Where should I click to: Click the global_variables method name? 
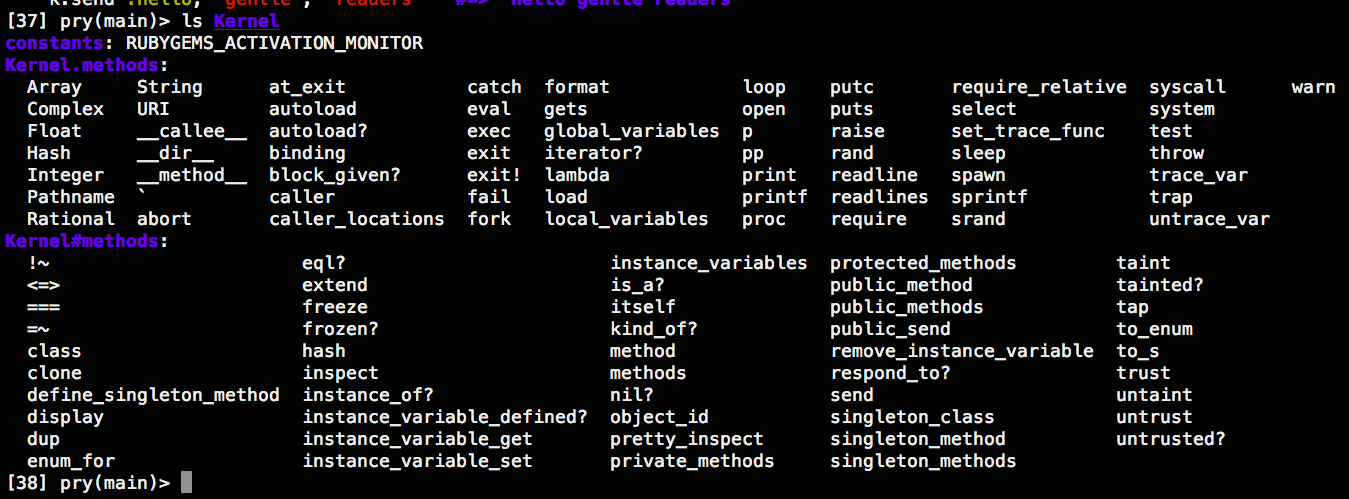[x=632, y=131]
